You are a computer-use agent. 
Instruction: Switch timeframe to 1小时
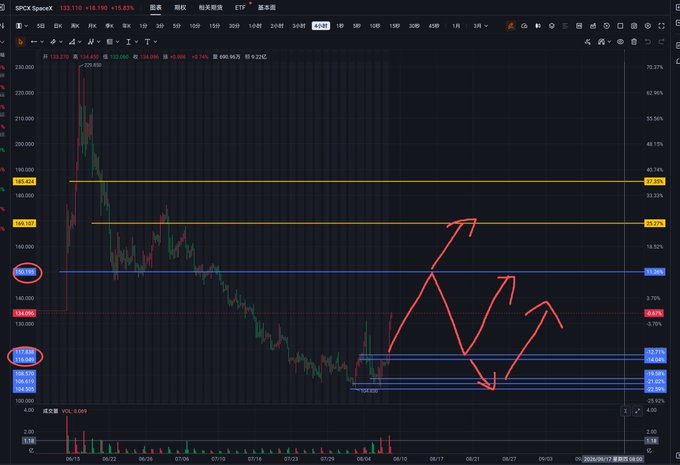tap(255, 26)
